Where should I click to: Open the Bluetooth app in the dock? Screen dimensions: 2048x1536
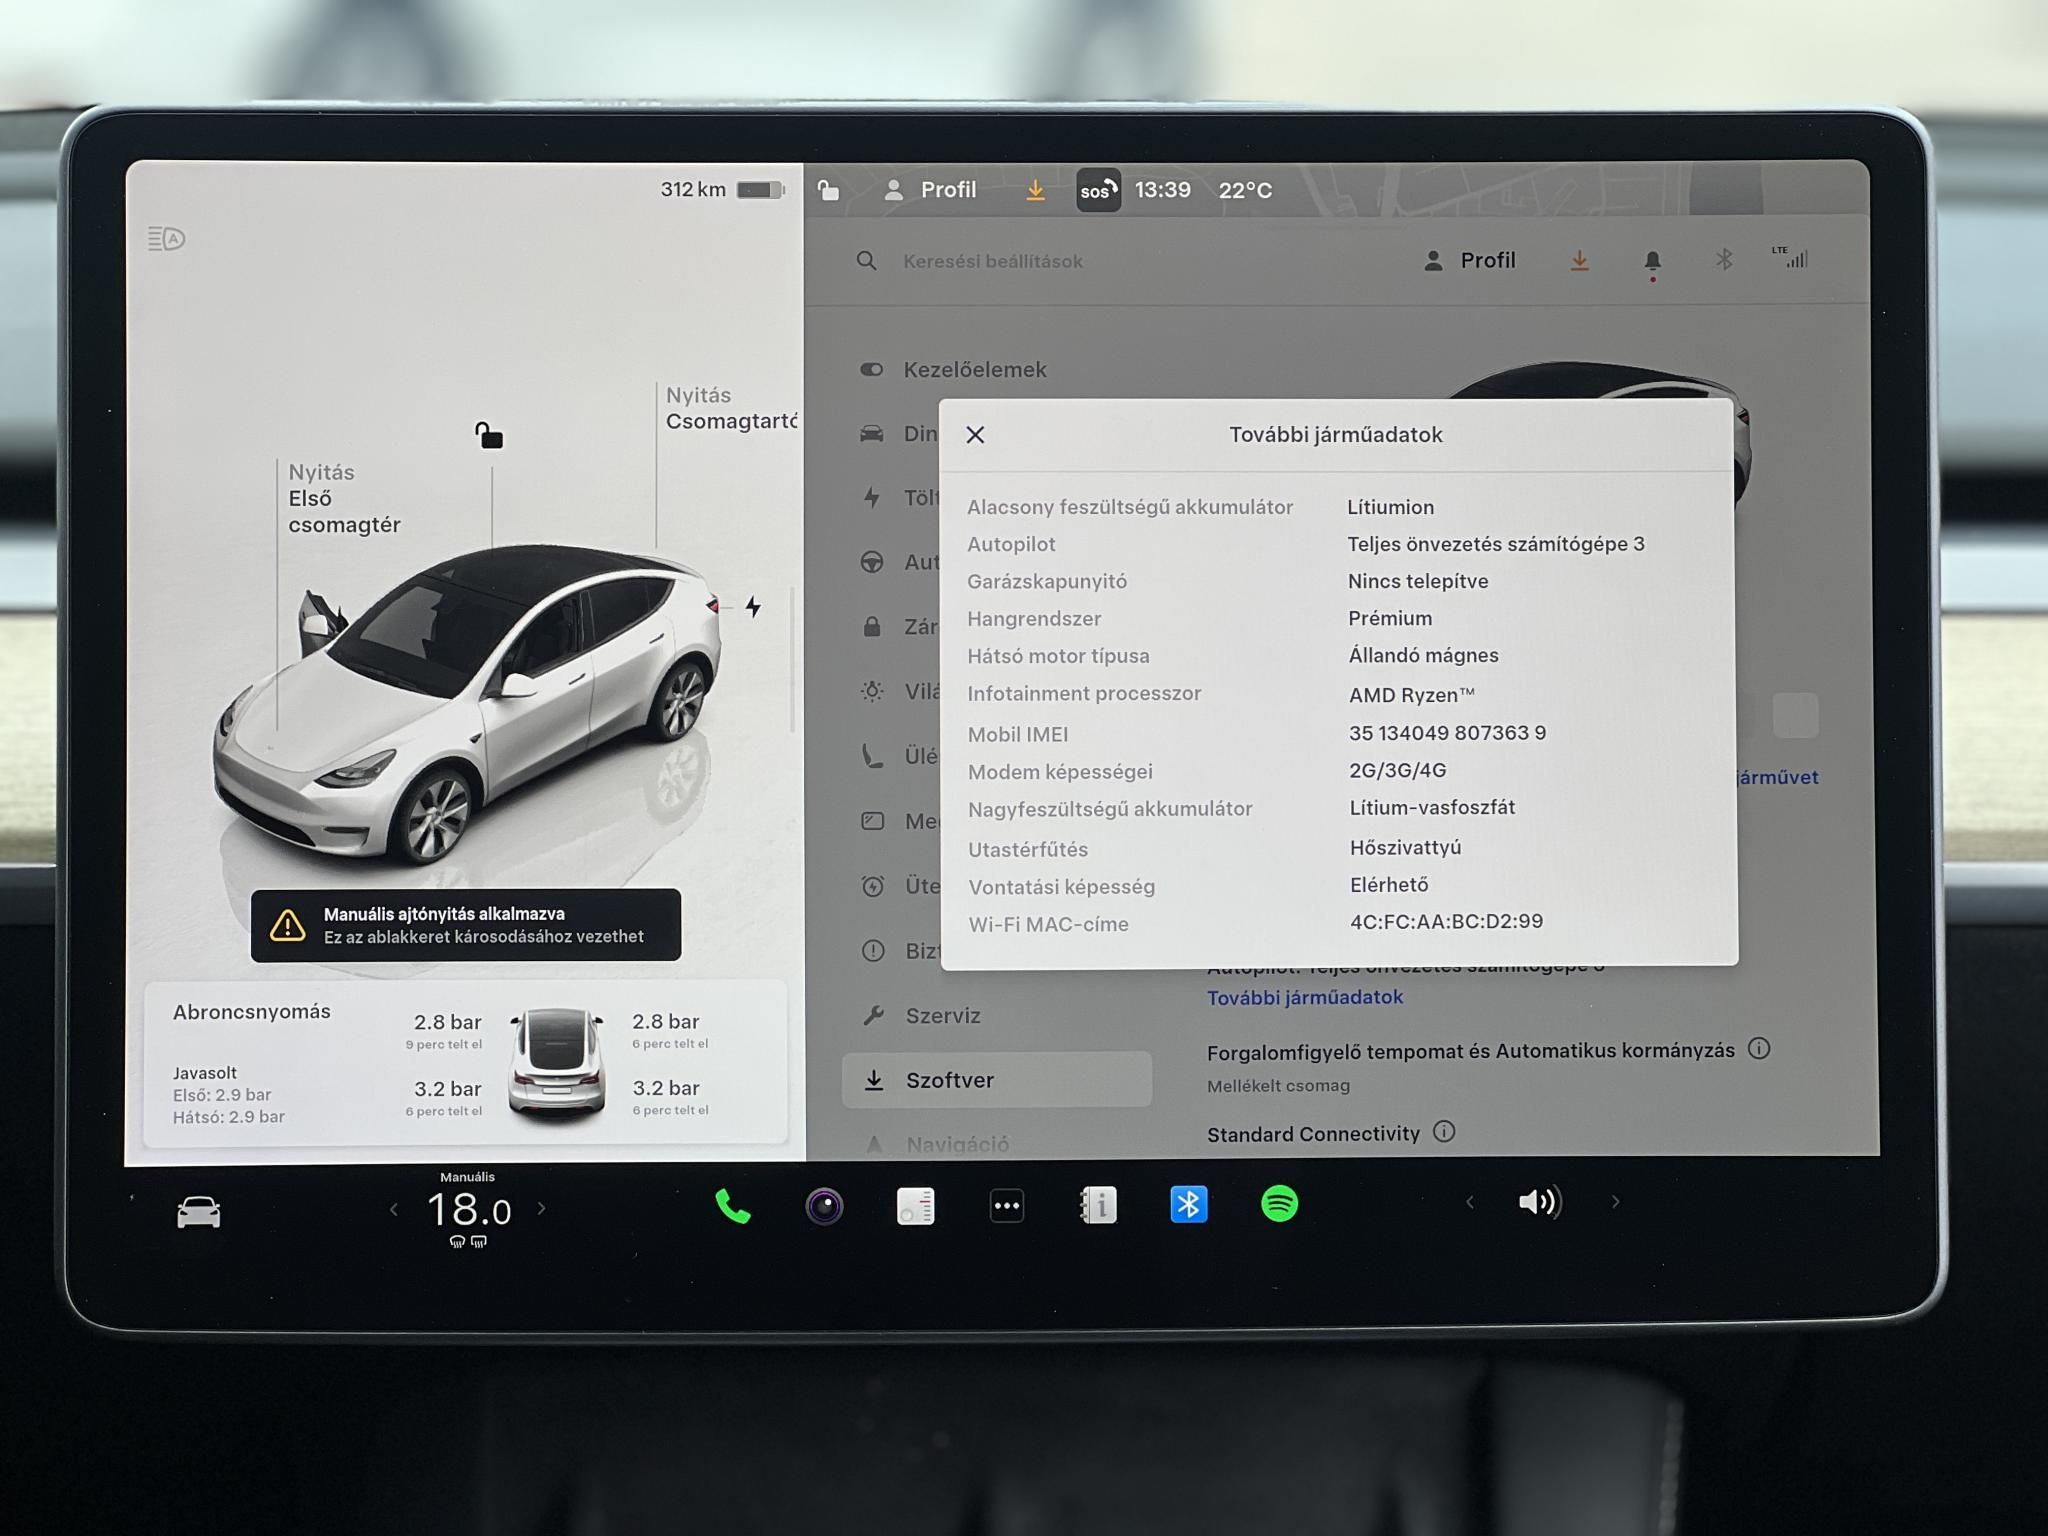(x=1188, y=1204)
